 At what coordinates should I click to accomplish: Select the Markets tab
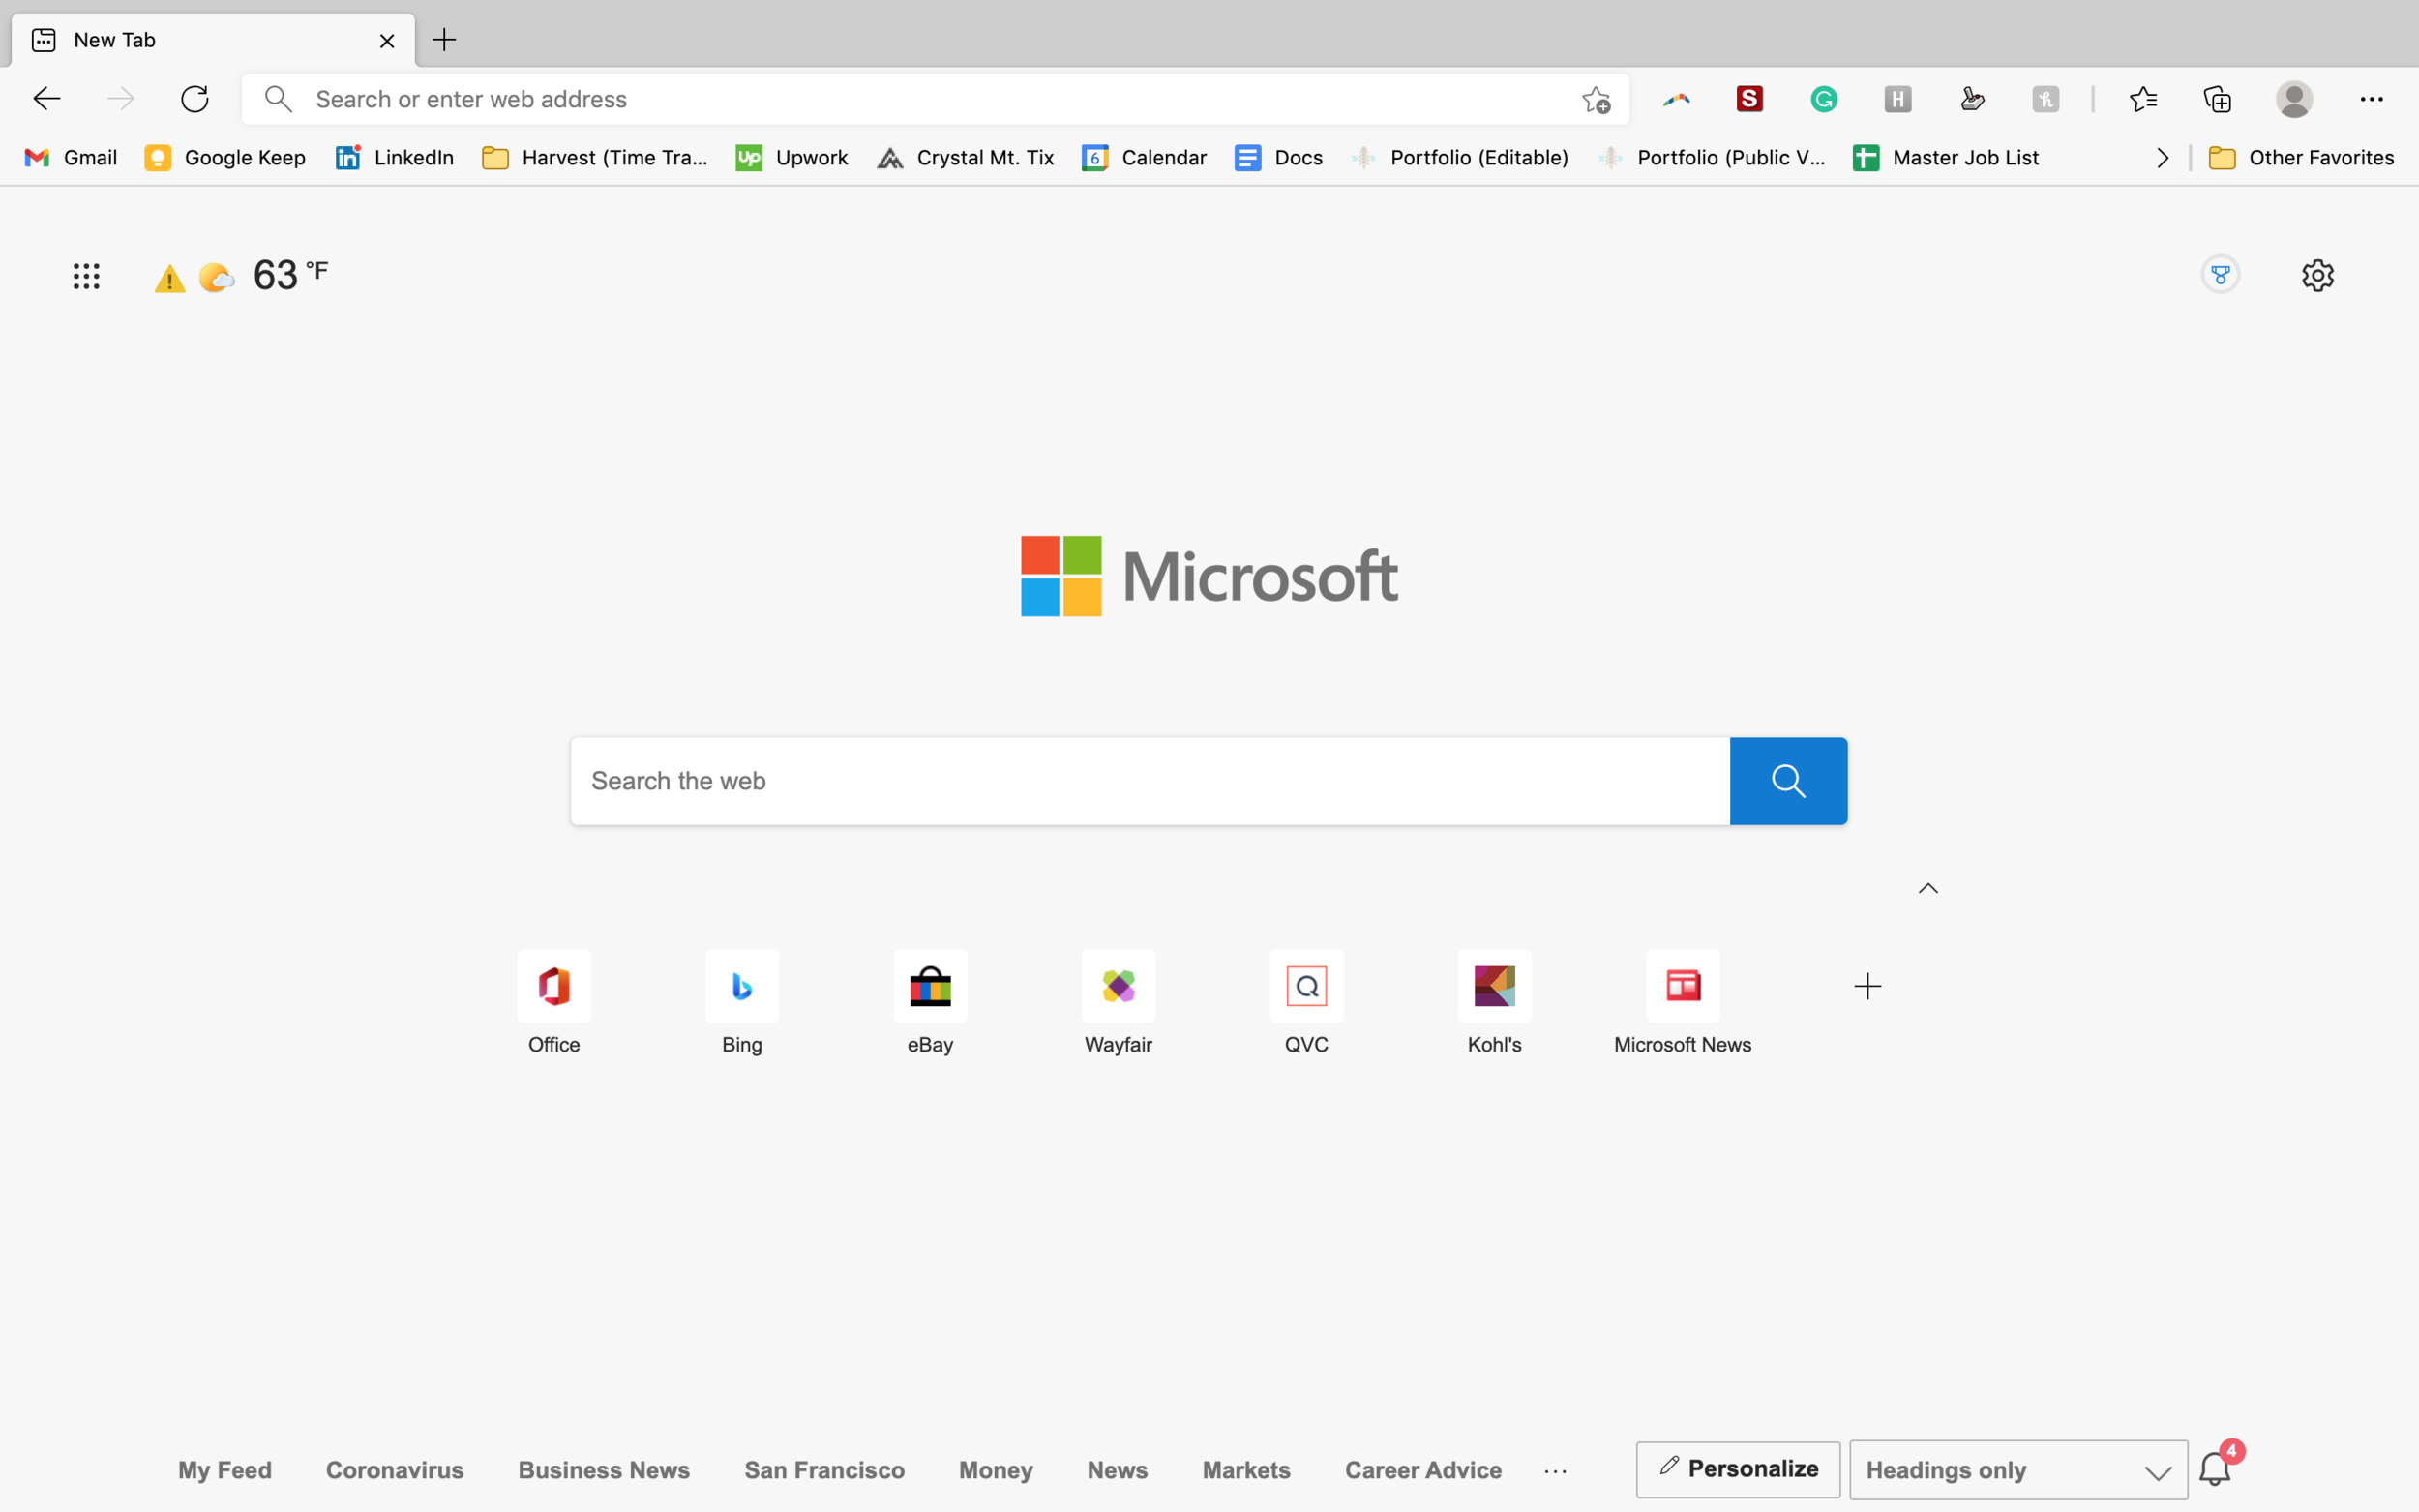[x=1246, y=1470]
